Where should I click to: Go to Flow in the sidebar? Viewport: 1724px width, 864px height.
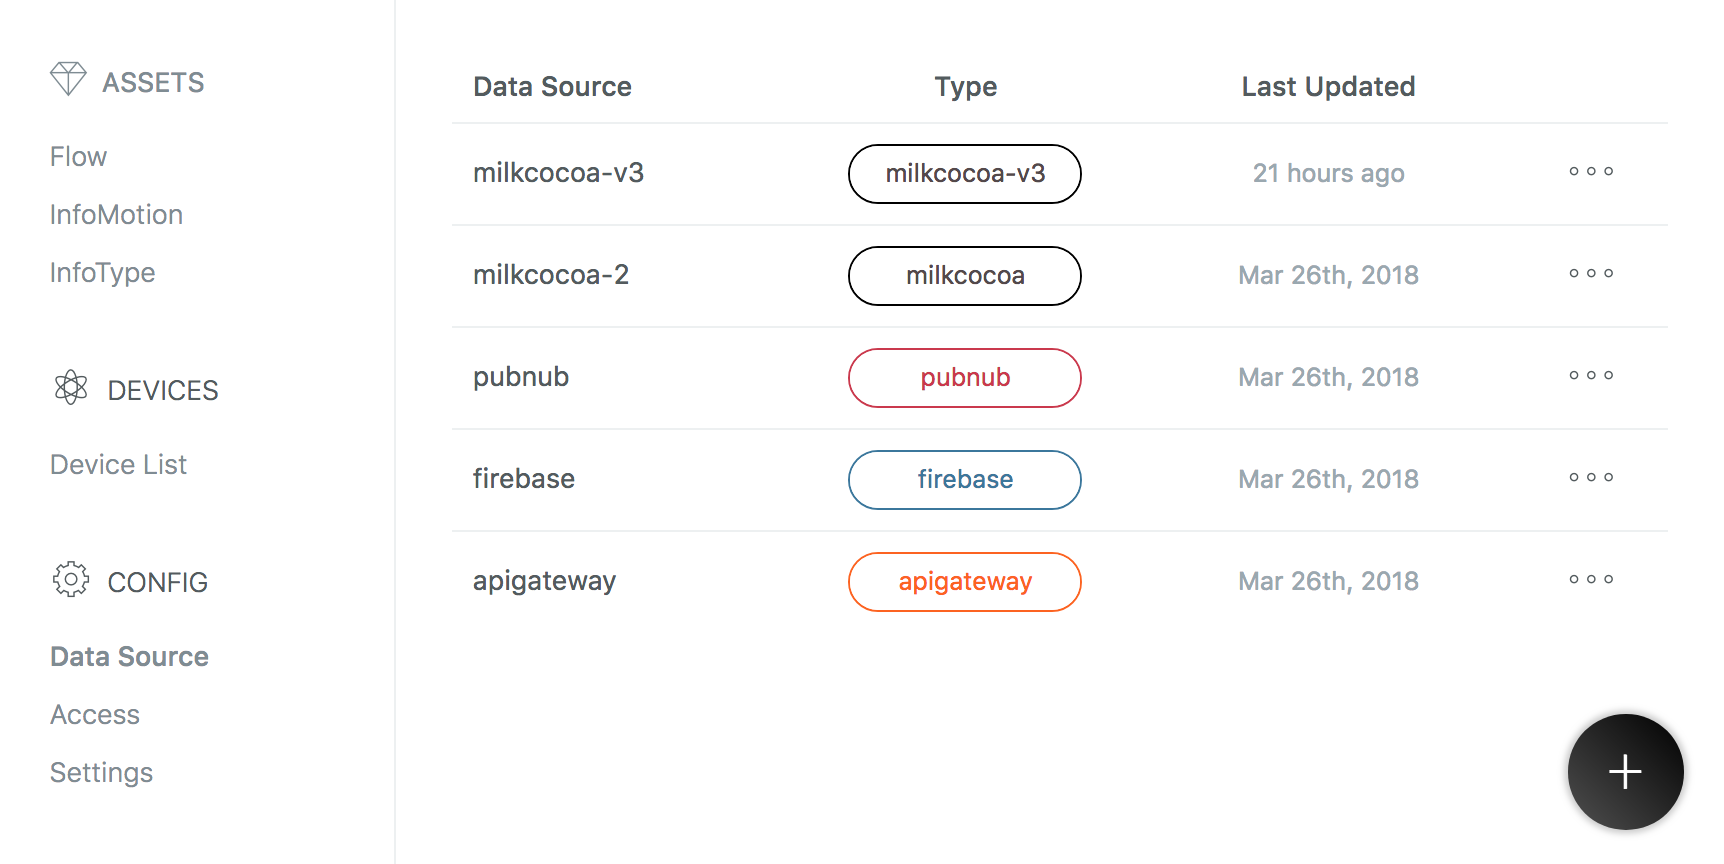point(78,157)
